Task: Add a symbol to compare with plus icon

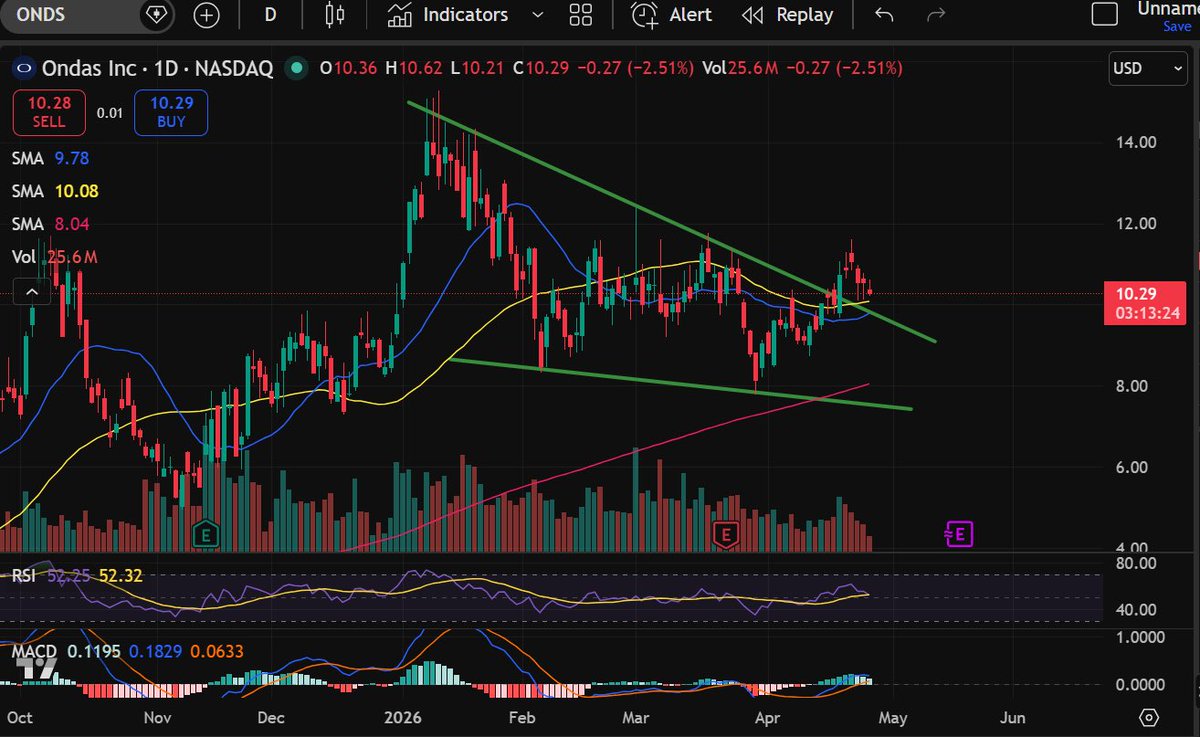Action: tap(207, 15)
